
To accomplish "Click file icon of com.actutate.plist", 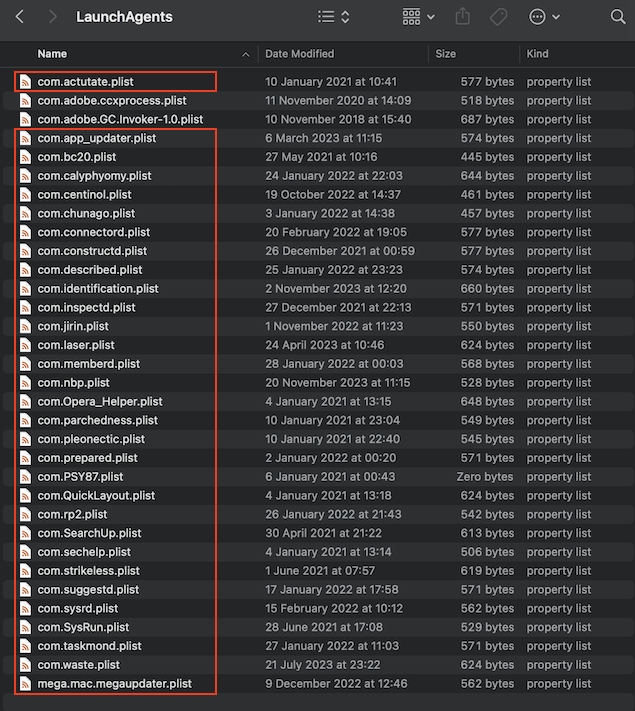I will click(25, 82).
